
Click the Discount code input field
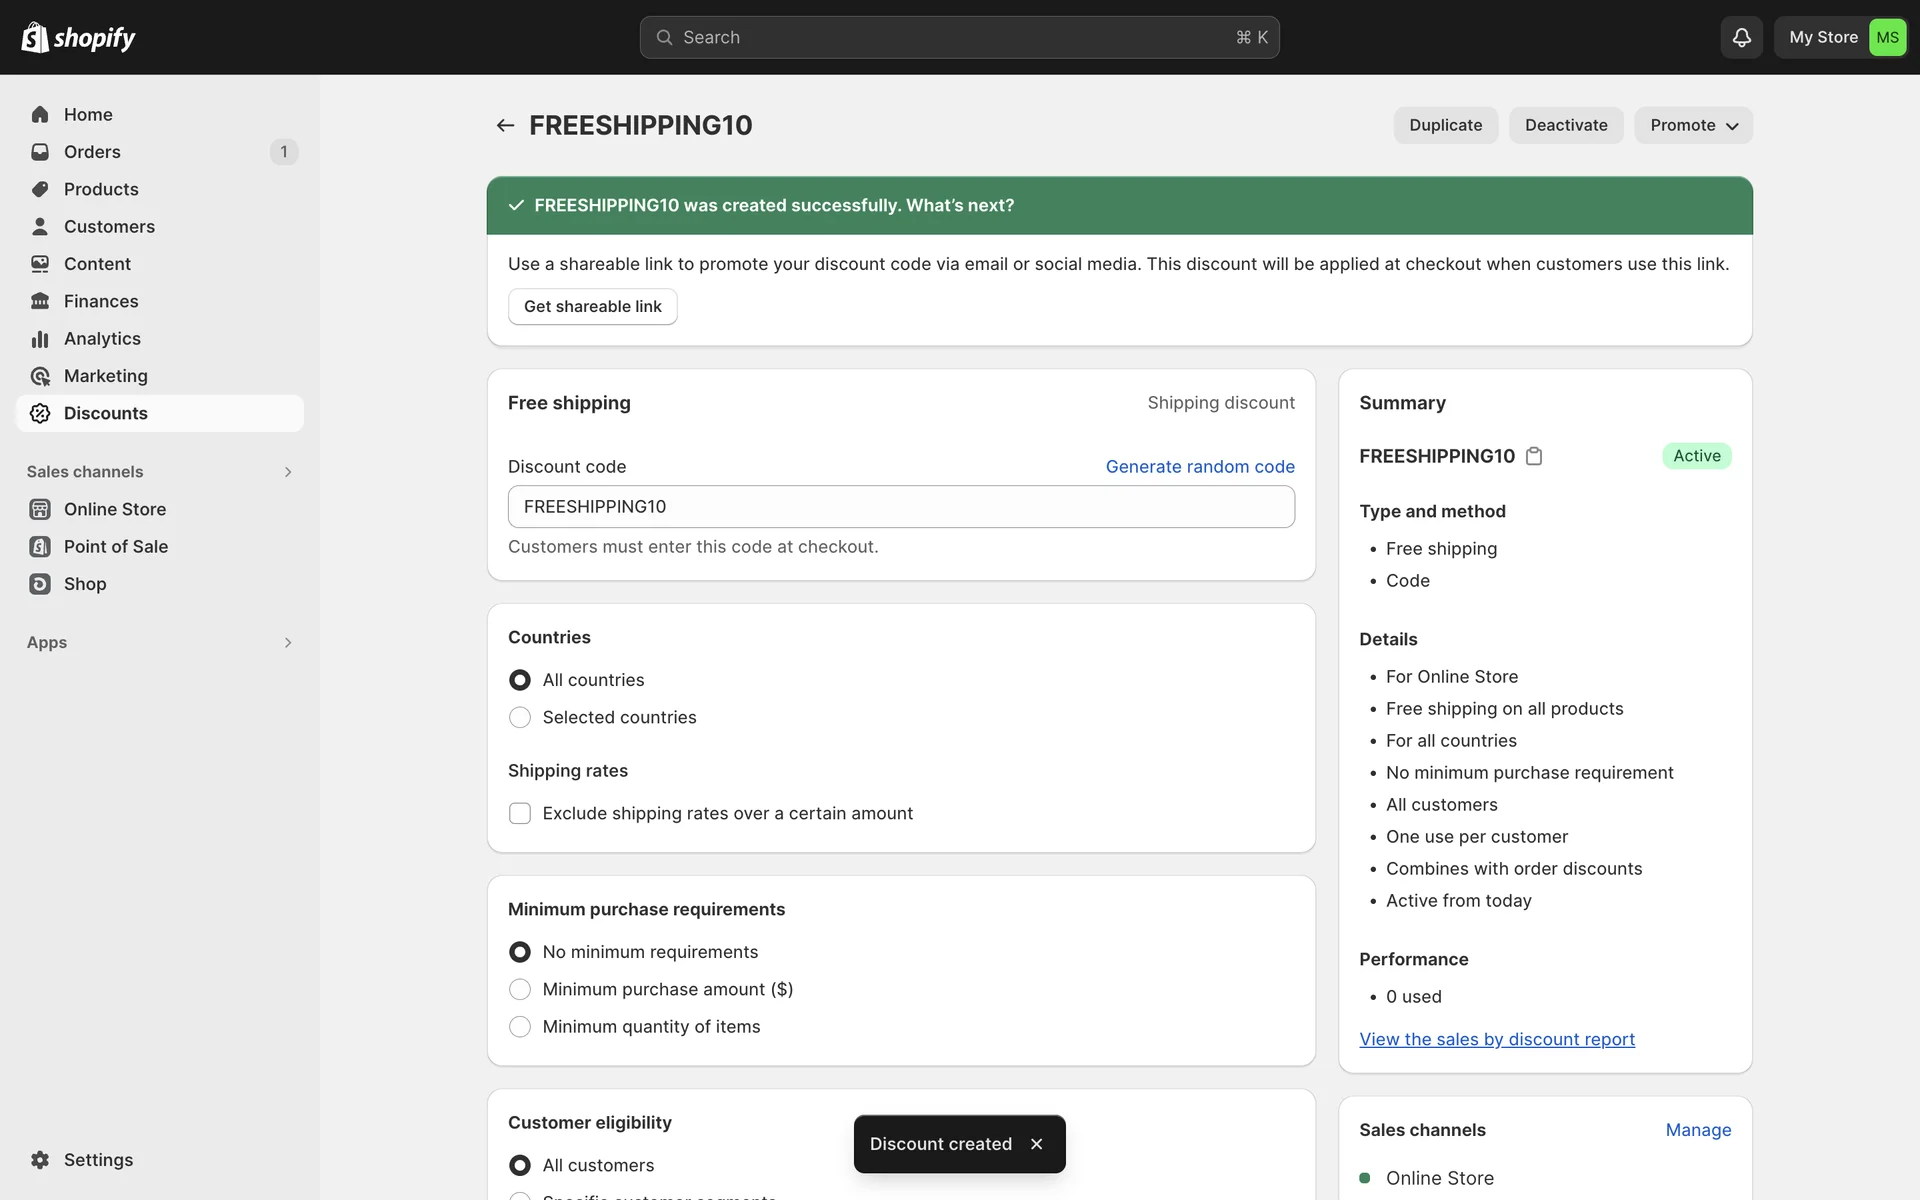point(900,507)
